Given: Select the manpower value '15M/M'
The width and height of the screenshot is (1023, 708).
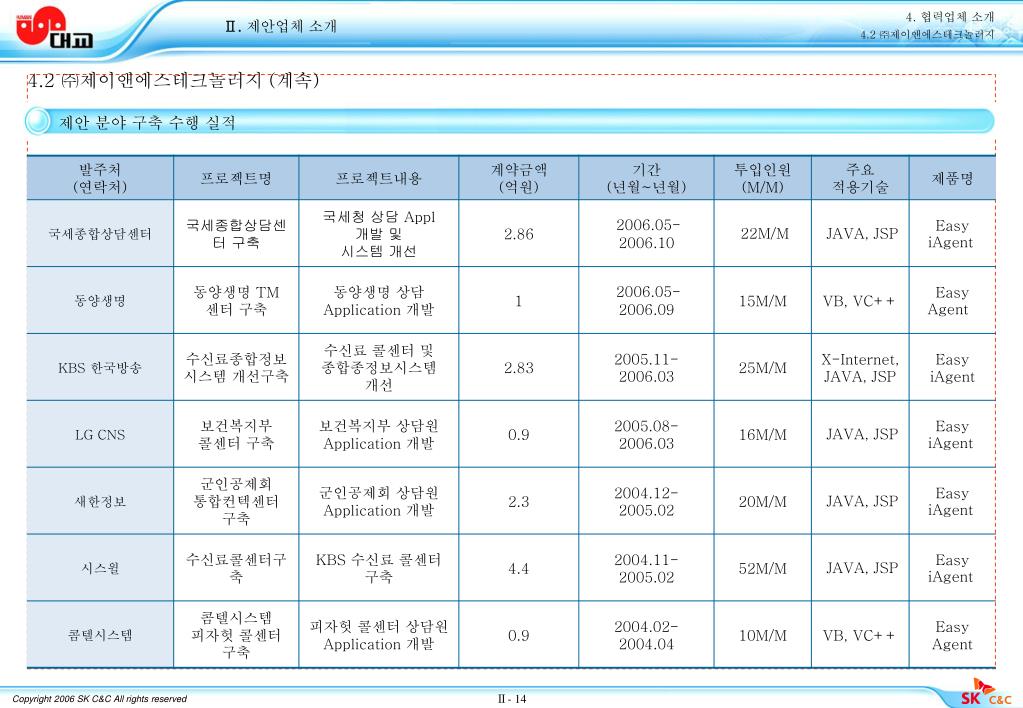Looking at the screenshot, I should (763, 301).
